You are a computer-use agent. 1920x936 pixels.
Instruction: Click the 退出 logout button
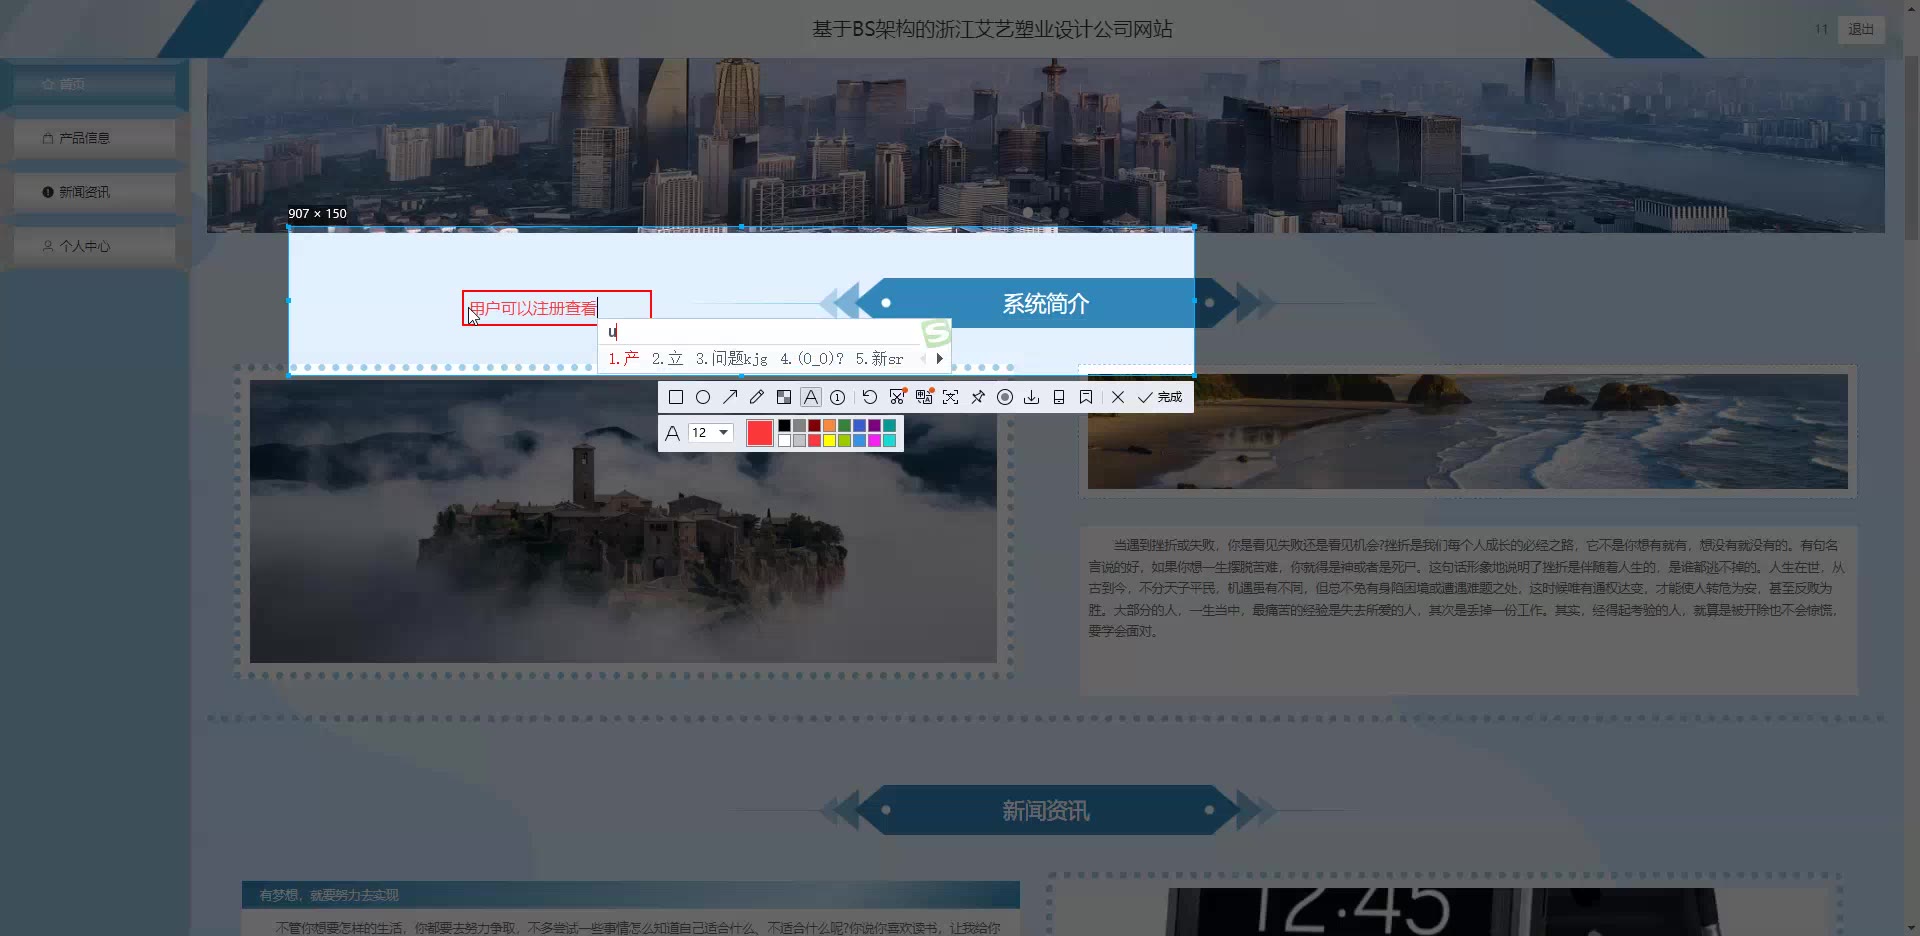1861,29
